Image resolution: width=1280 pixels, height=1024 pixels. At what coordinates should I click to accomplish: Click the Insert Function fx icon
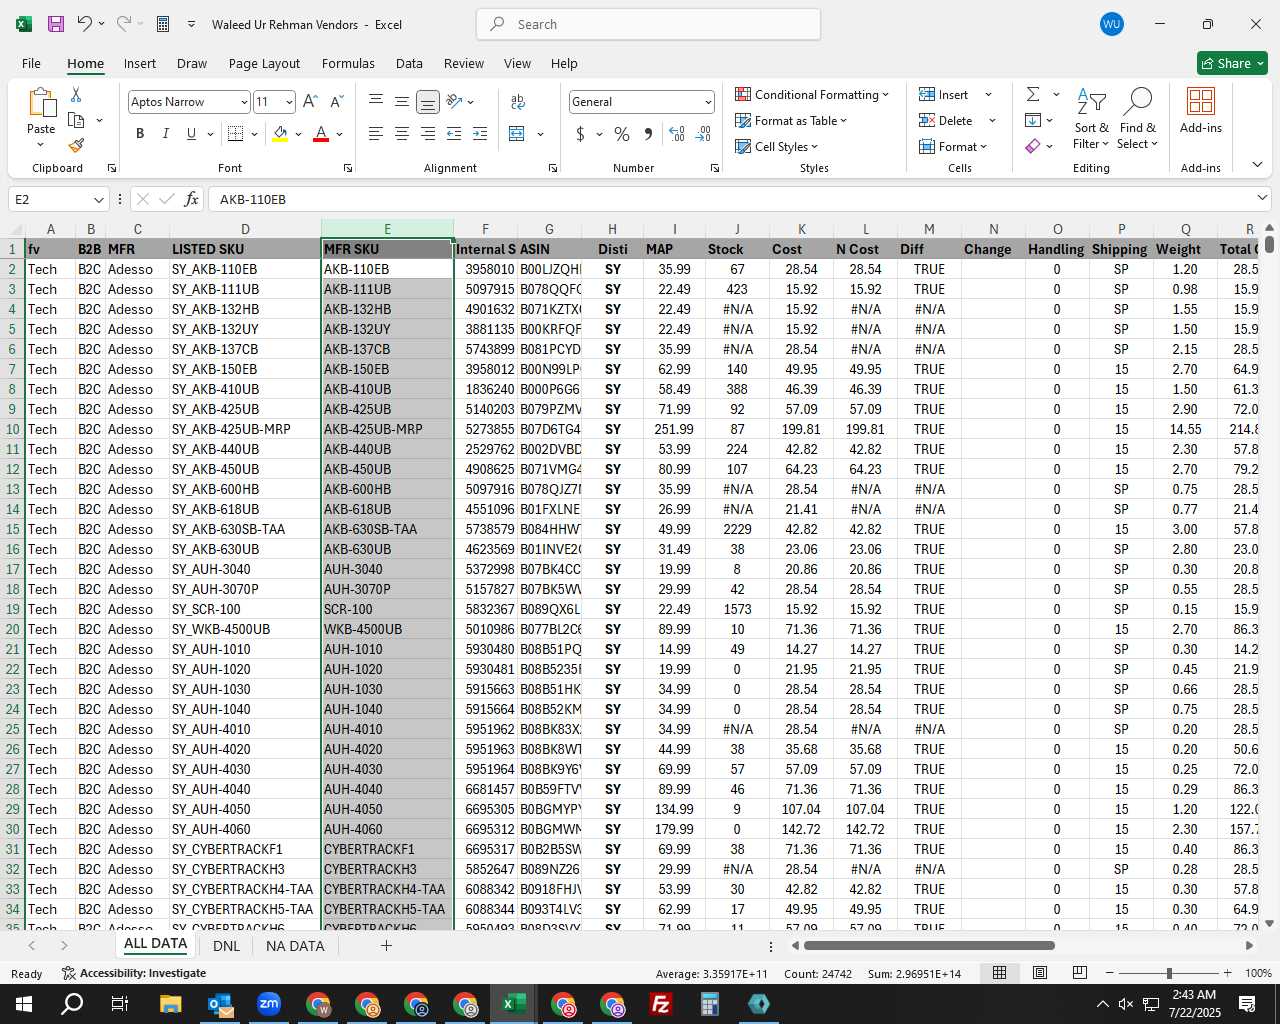tap(191, 199)
